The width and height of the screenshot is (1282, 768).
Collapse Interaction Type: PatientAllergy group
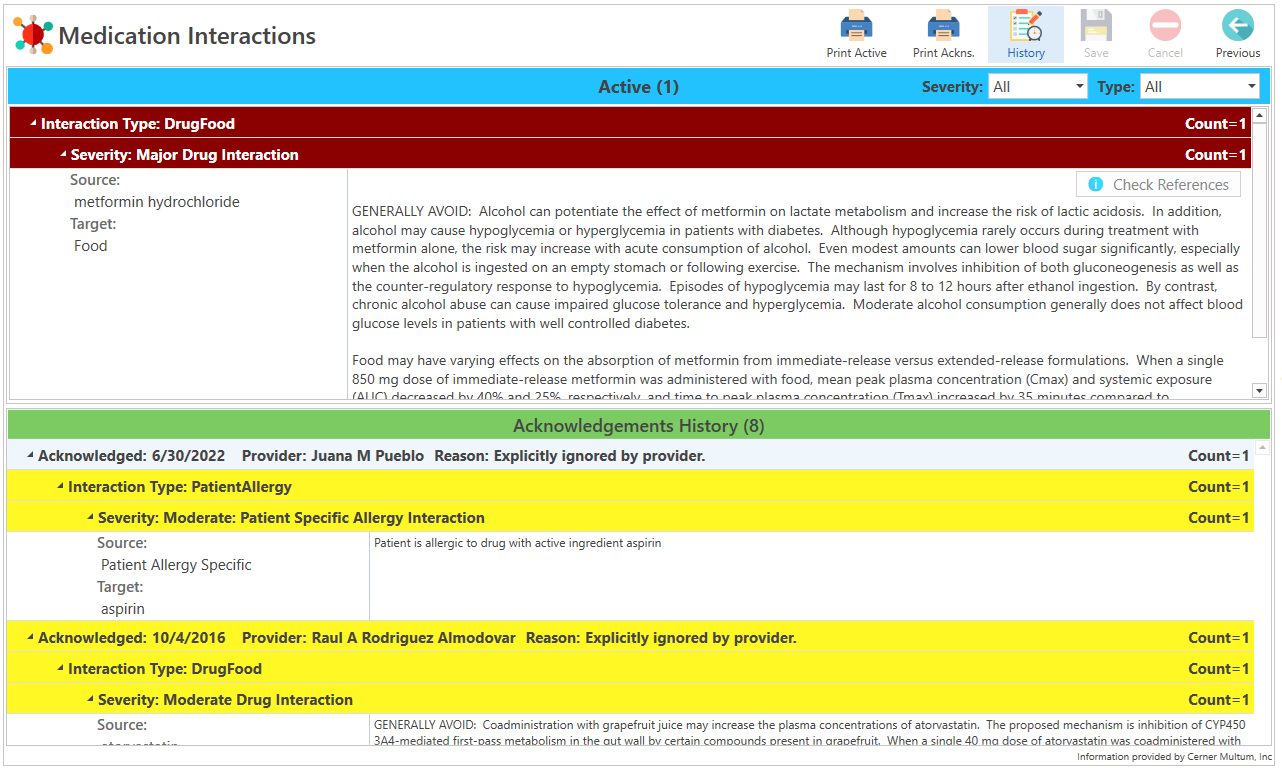click(x=61, y=487)
